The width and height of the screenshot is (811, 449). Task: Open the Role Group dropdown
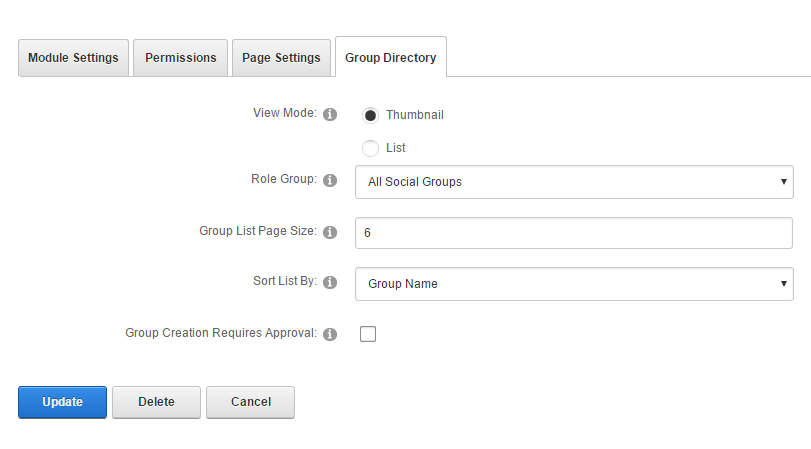point(574,182)
